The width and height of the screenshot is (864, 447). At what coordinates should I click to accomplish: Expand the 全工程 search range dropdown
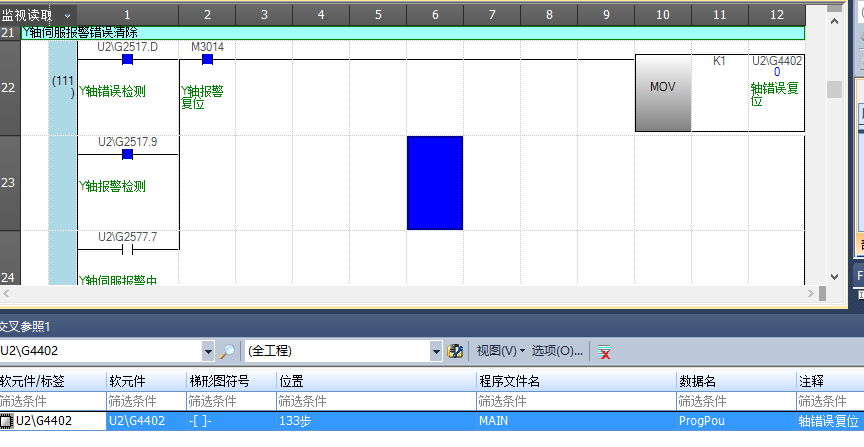pyautogui.click(x=435, y=351)
